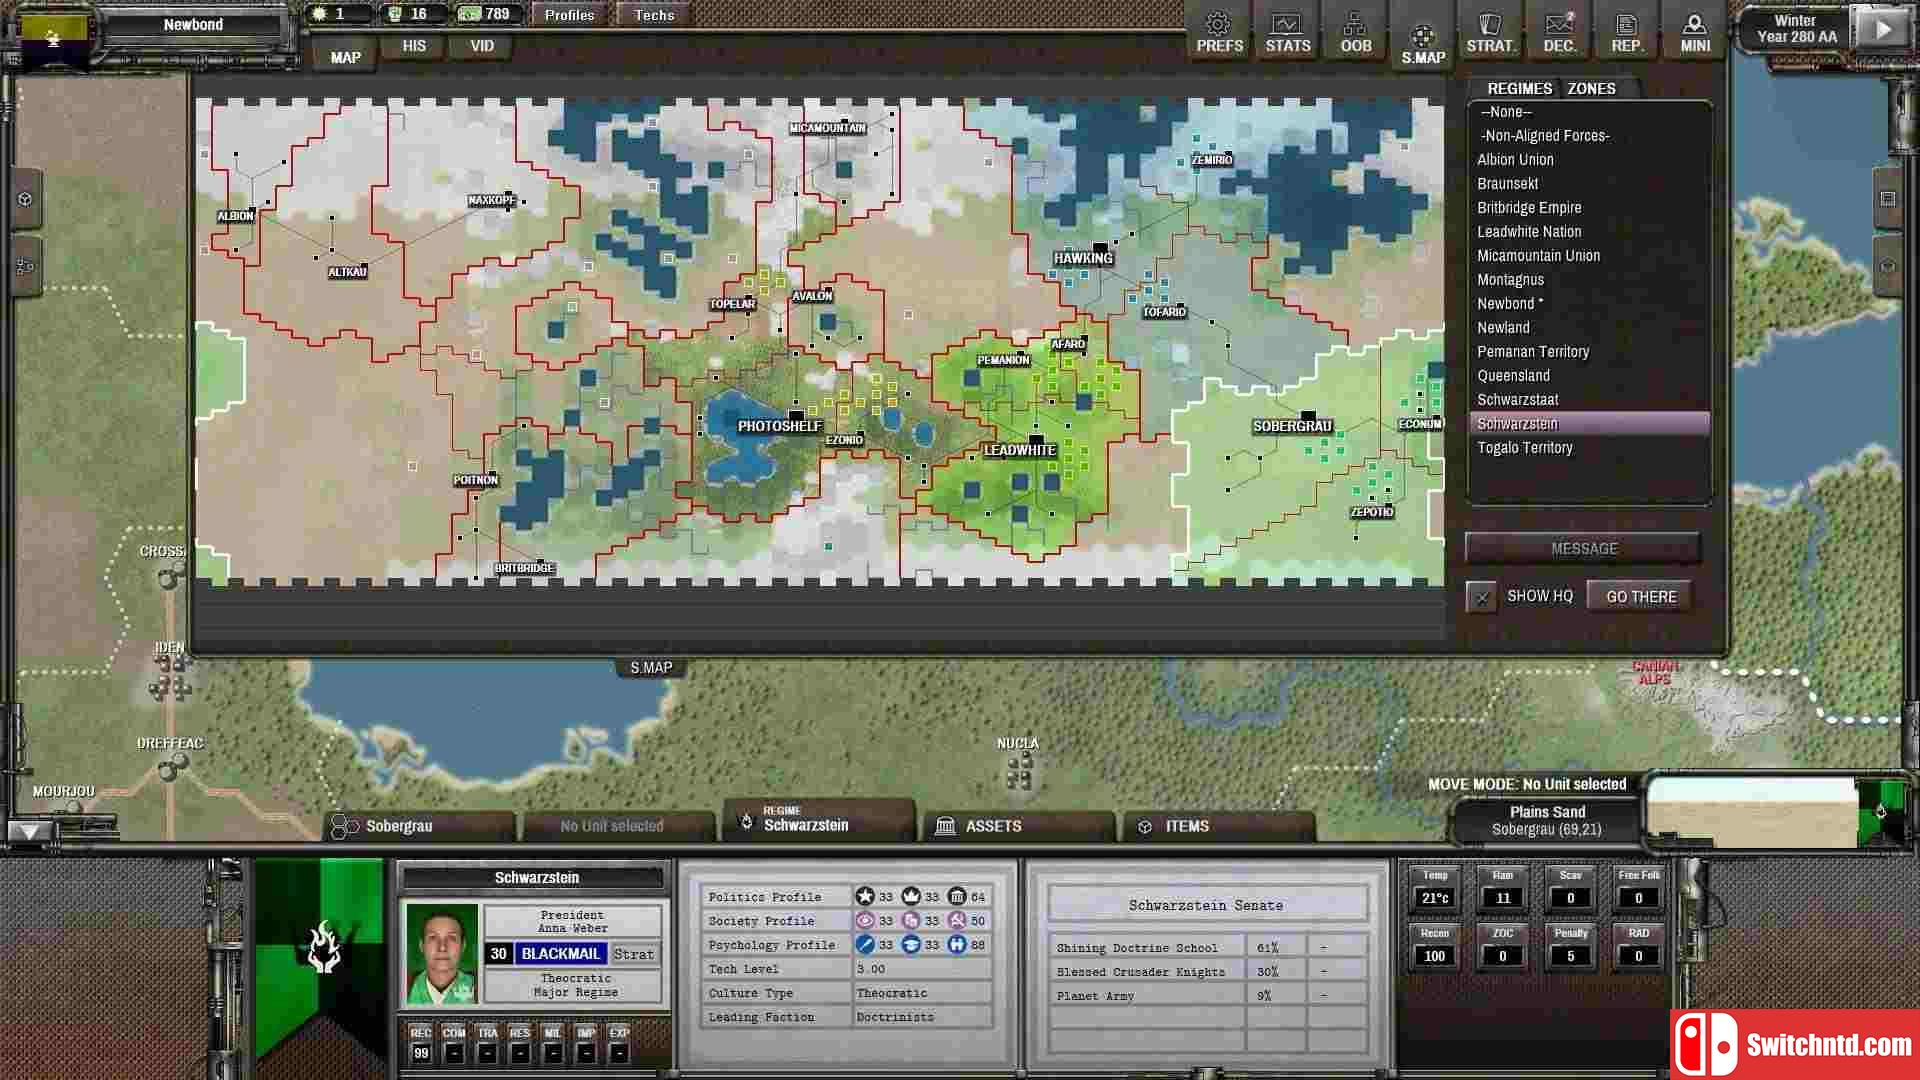Select highlighted Schwarzstein regime
Image resolution: width=1920 pixels, height=1080 pixels.
(x=1589, y=424)
